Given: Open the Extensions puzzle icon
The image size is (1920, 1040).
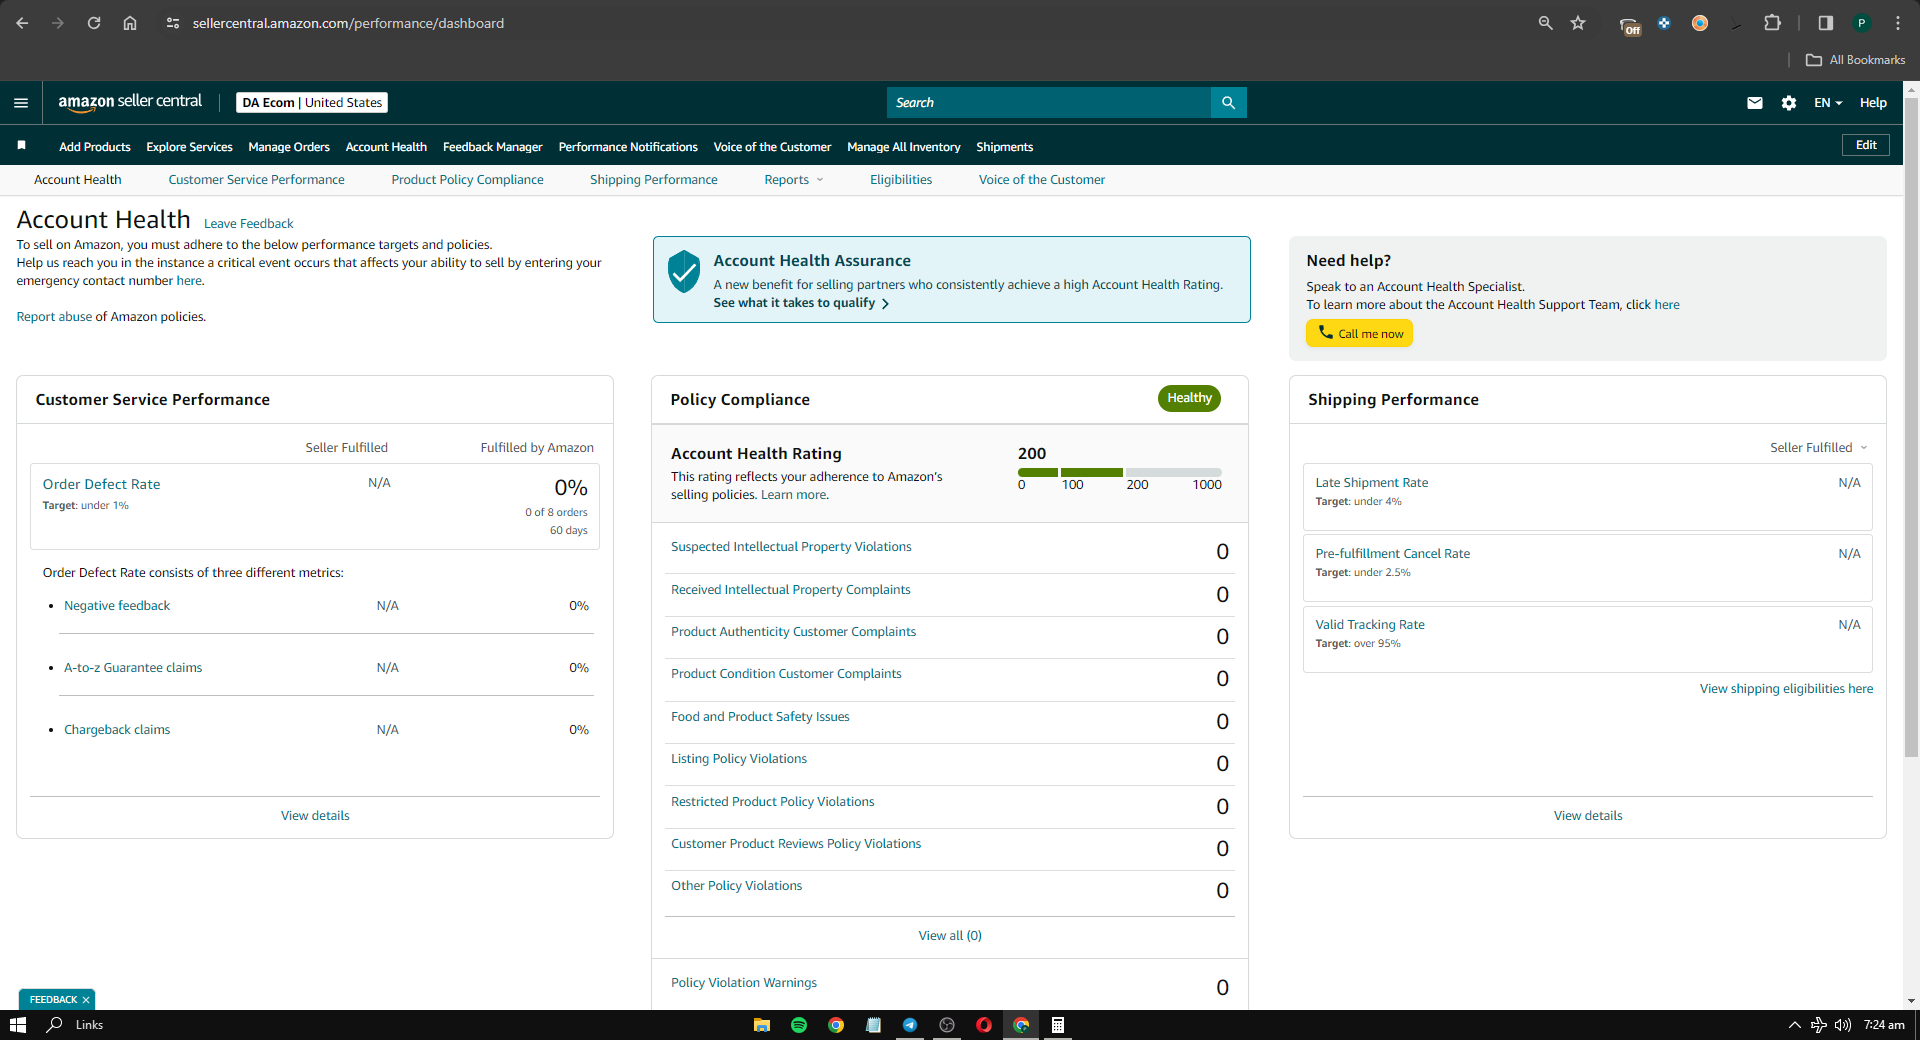Looking at the screenshot, I should 1772,23.
